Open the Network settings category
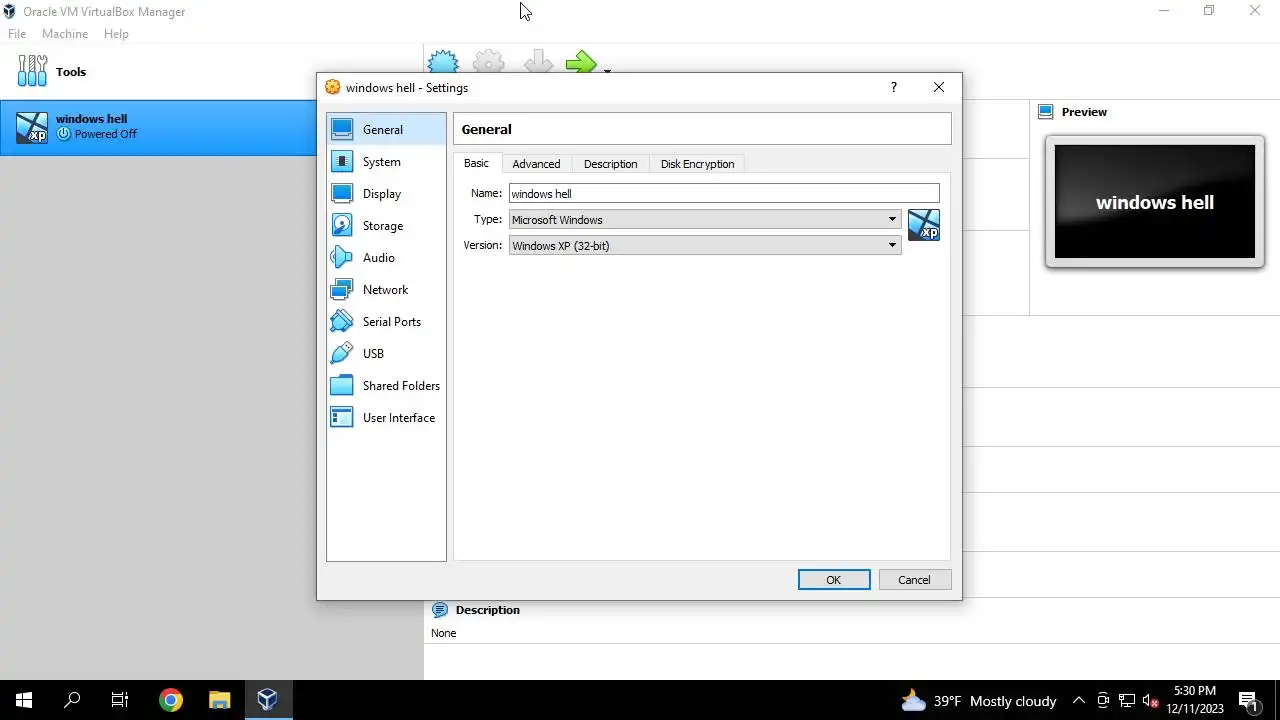The height and width of the screenshot is (720, 1280). (x=386, y=289)
